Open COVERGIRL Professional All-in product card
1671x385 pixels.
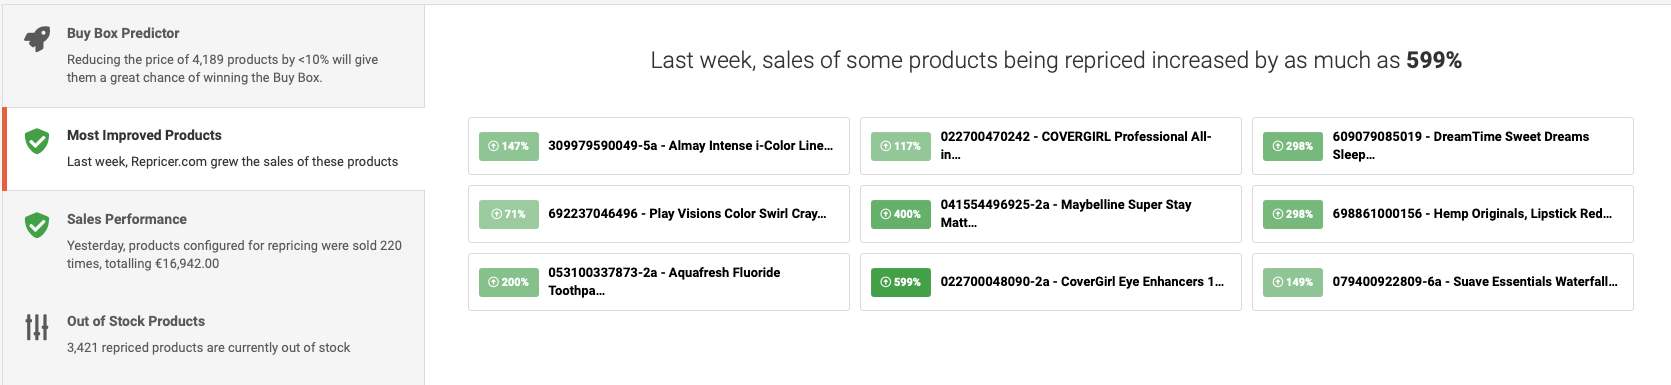click(1051, 146)
